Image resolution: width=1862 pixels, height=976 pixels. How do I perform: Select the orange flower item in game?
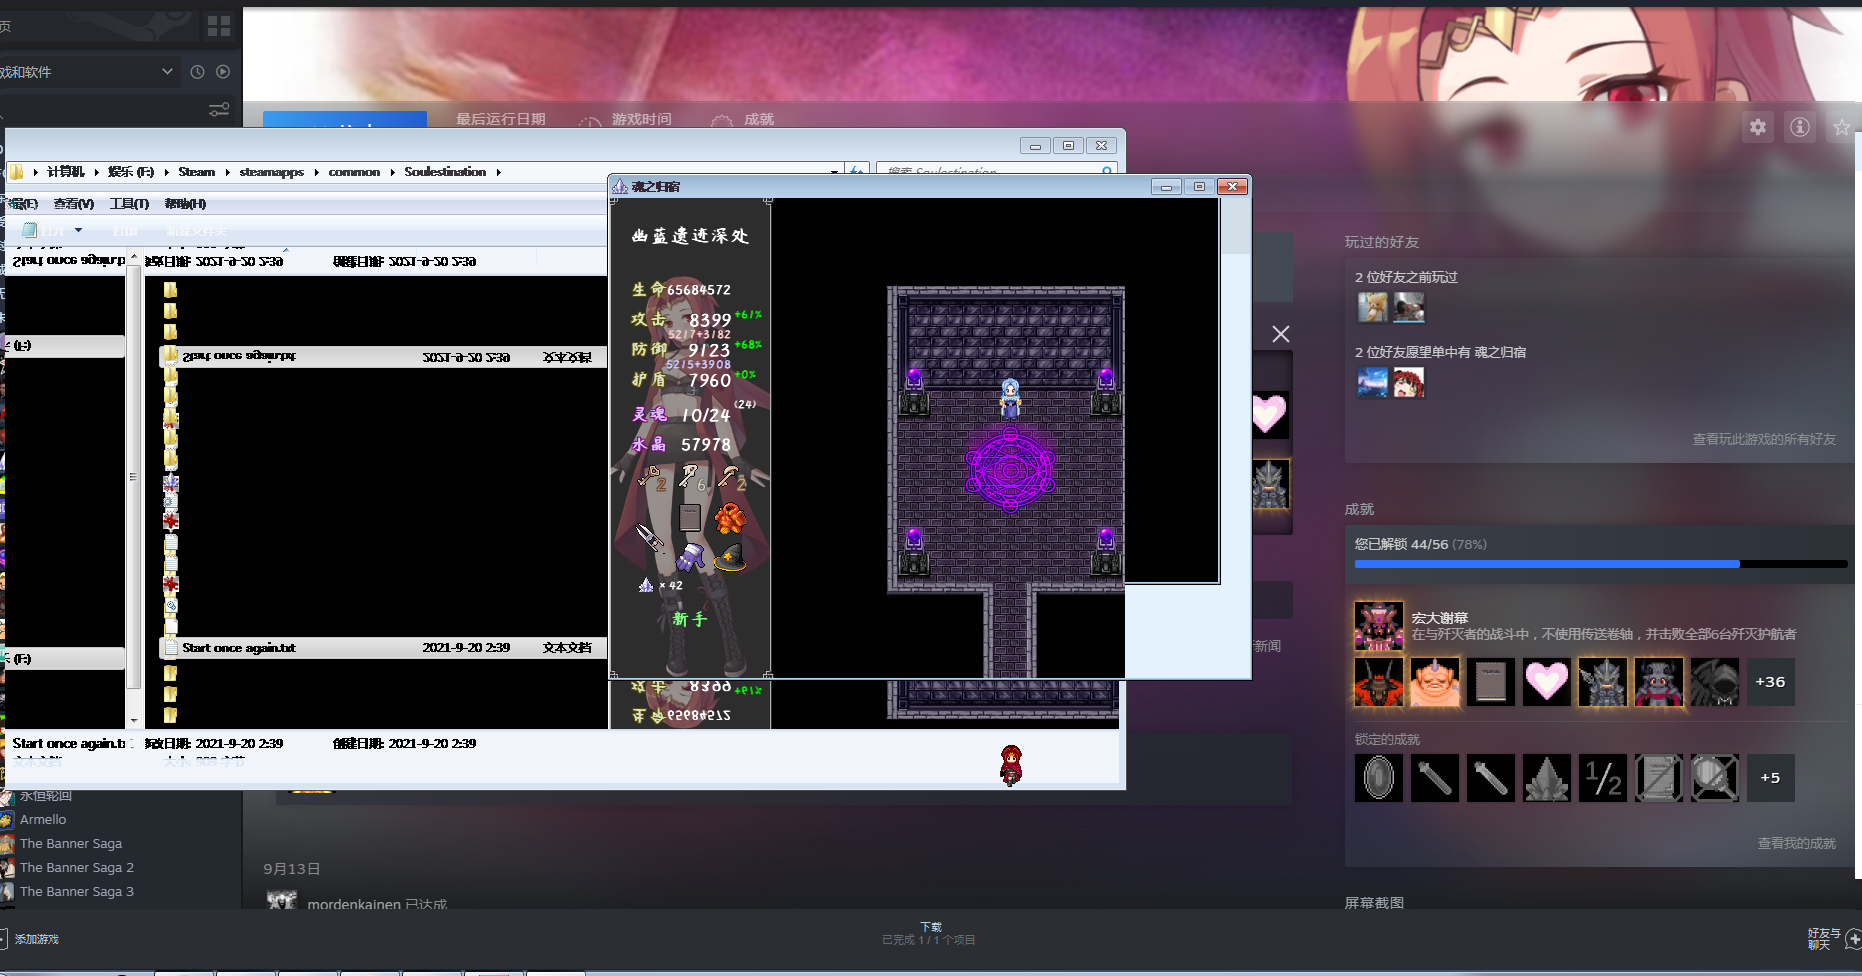pyautogui.click(x=730, y=518)
